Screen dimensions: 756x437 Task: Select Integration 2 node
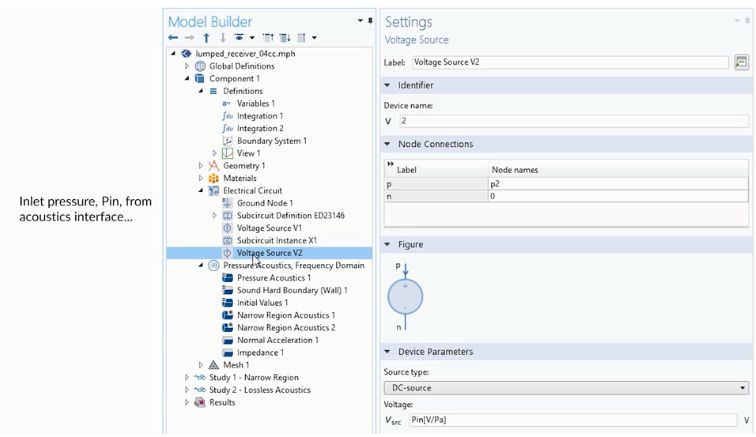tap(260, 129)
